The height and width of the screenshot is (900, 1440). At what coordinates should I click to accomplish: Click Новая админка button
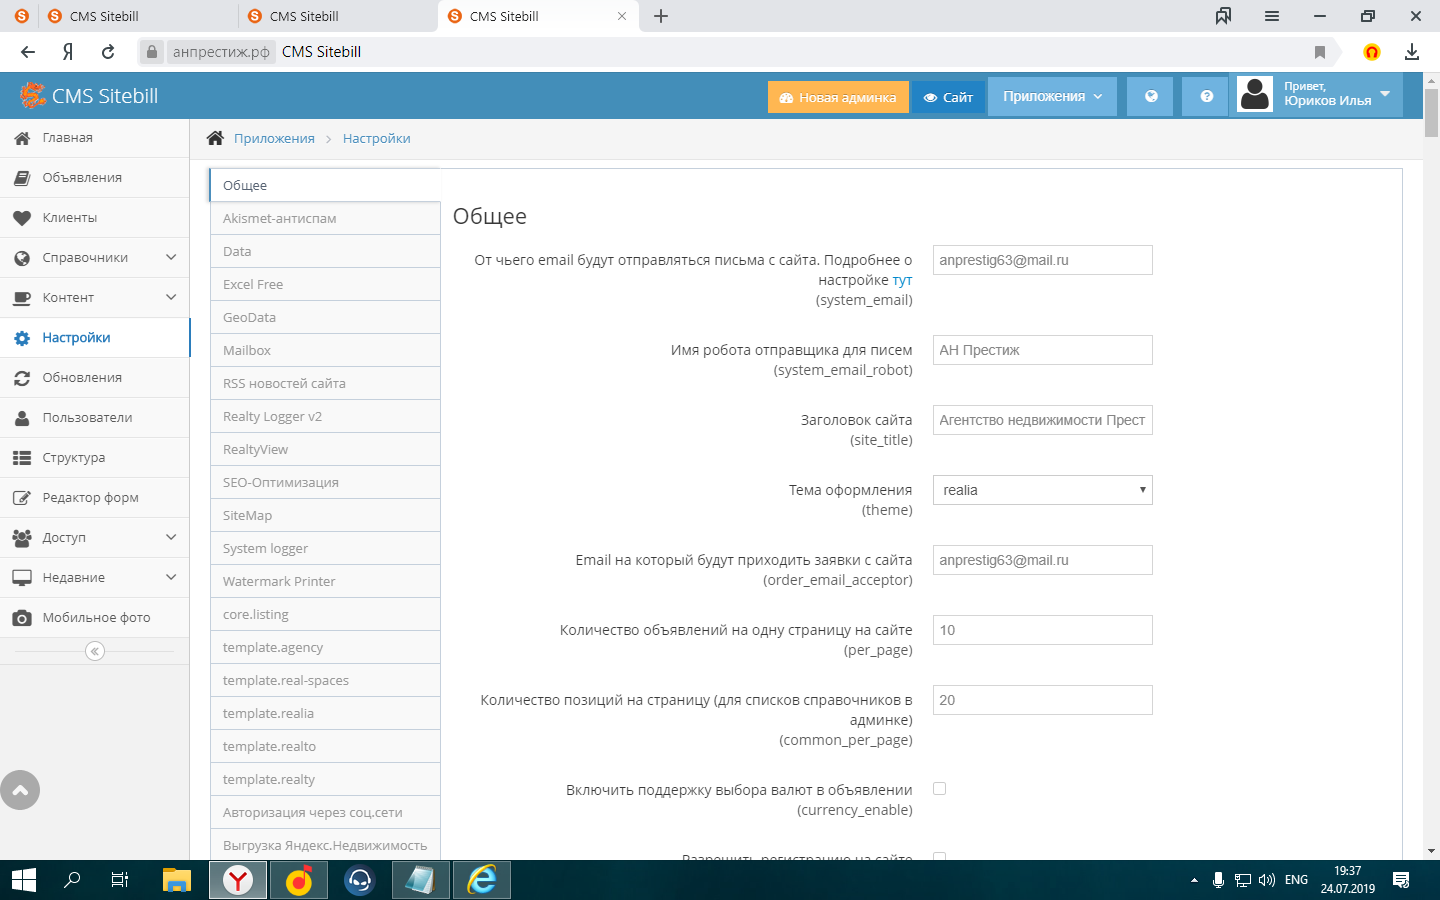click(838, 97)
